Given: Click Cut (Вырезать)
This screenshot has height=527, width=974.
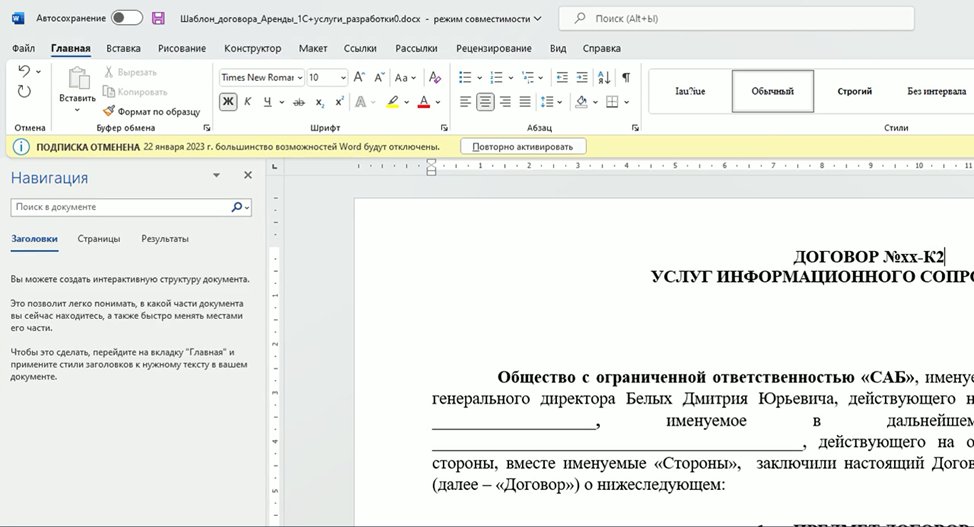Looking at the screenshot, I should (x=130, y=72).
